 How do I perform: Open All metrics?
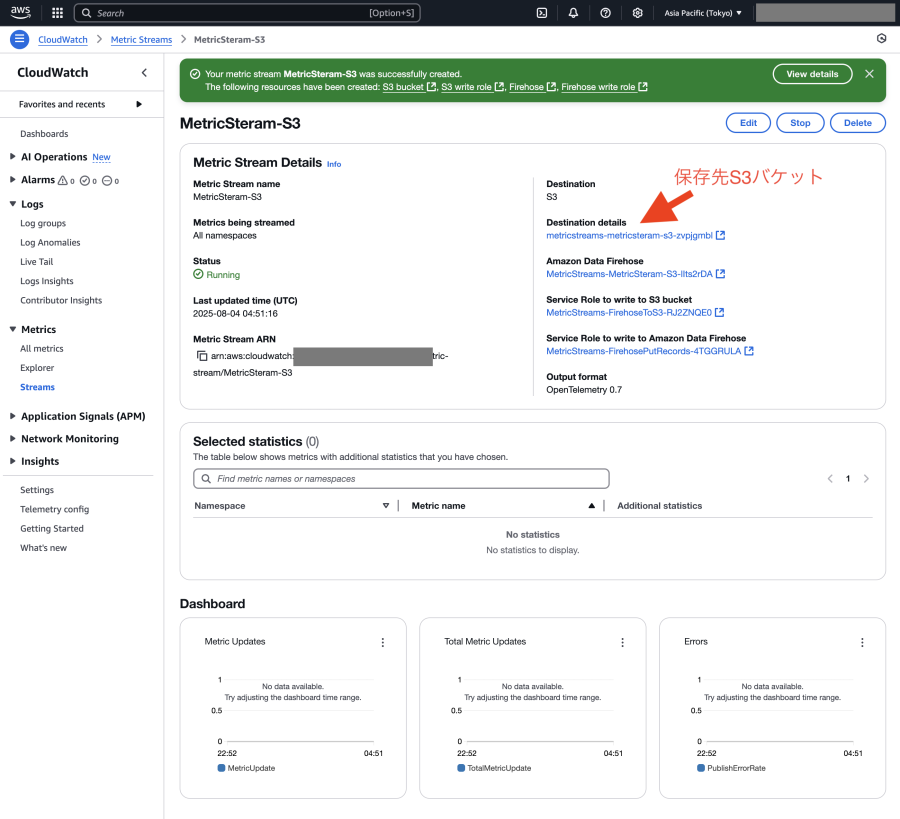pyautogui.click(x=42, y=348)
